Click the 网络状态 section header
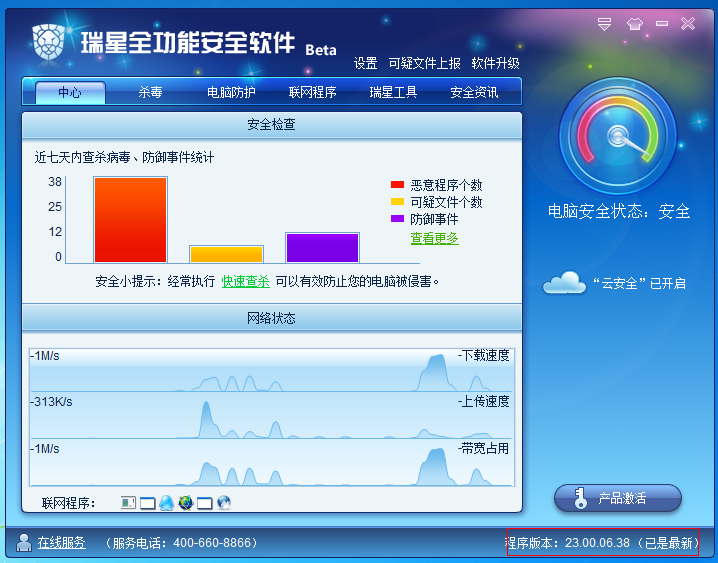Image resolution: width=718 pixels, height=563 pixels. click(x=272, y=318)
